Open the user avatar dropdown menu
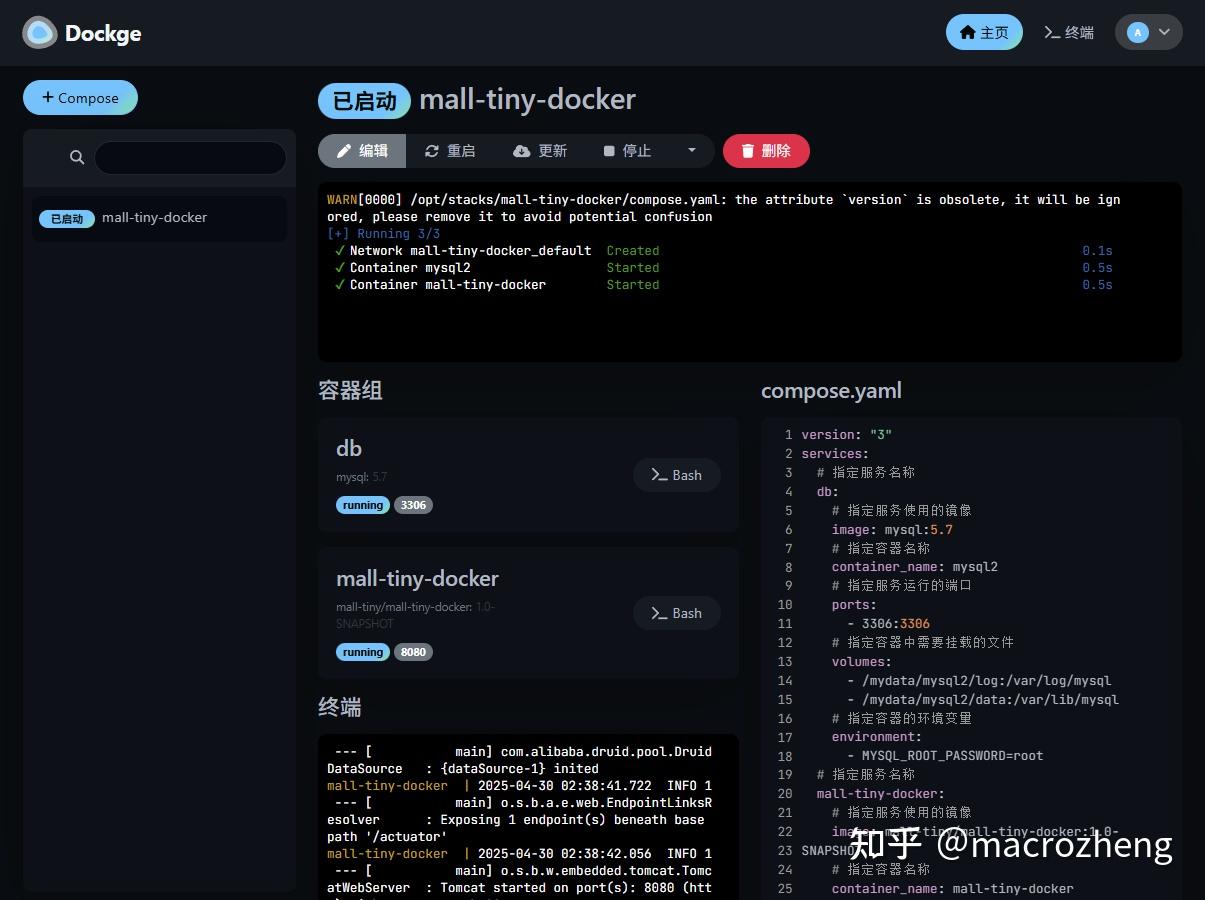 tap(1148, 32)
